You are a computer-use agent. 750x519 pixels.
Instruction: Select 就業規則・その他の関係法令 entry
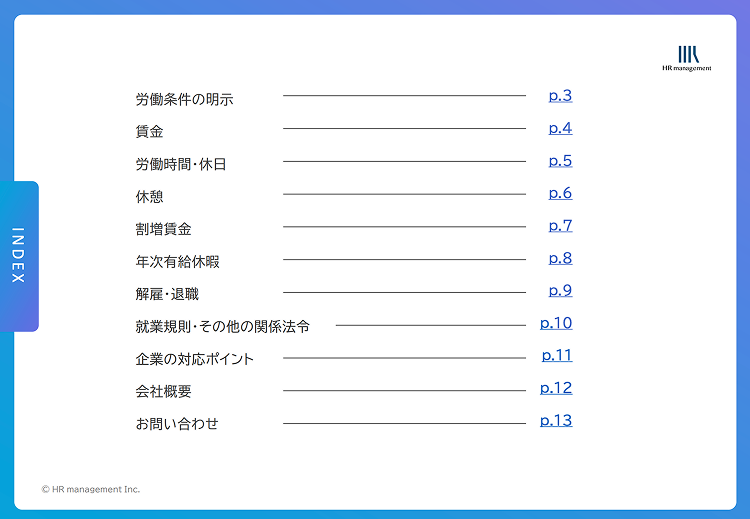(222, 327)
